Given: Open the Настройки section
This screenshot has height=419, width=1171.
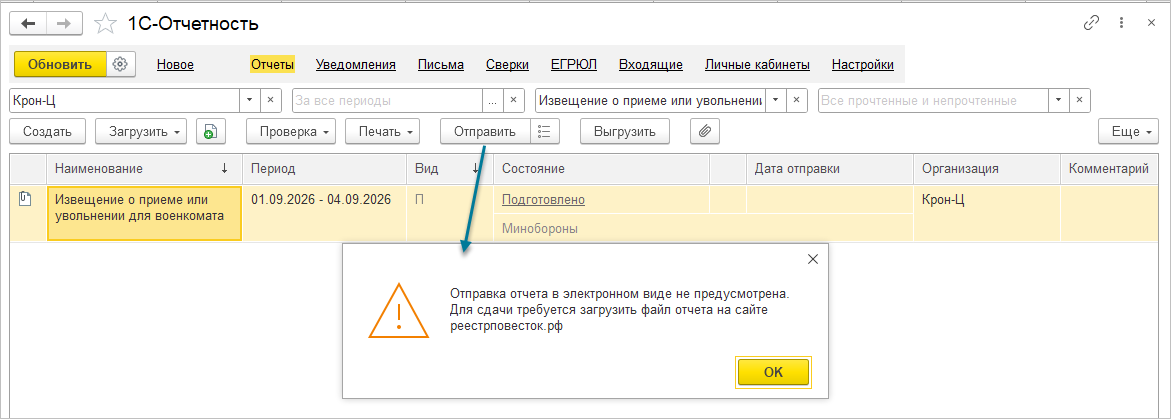Looking at the screenshot, I should 863,65.
